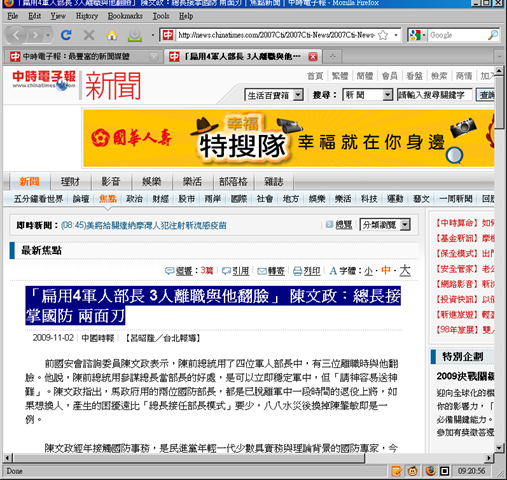Screen dimensions: 507x480
Task: Click the Stop loading X icon
Action: tap(89, 35)
